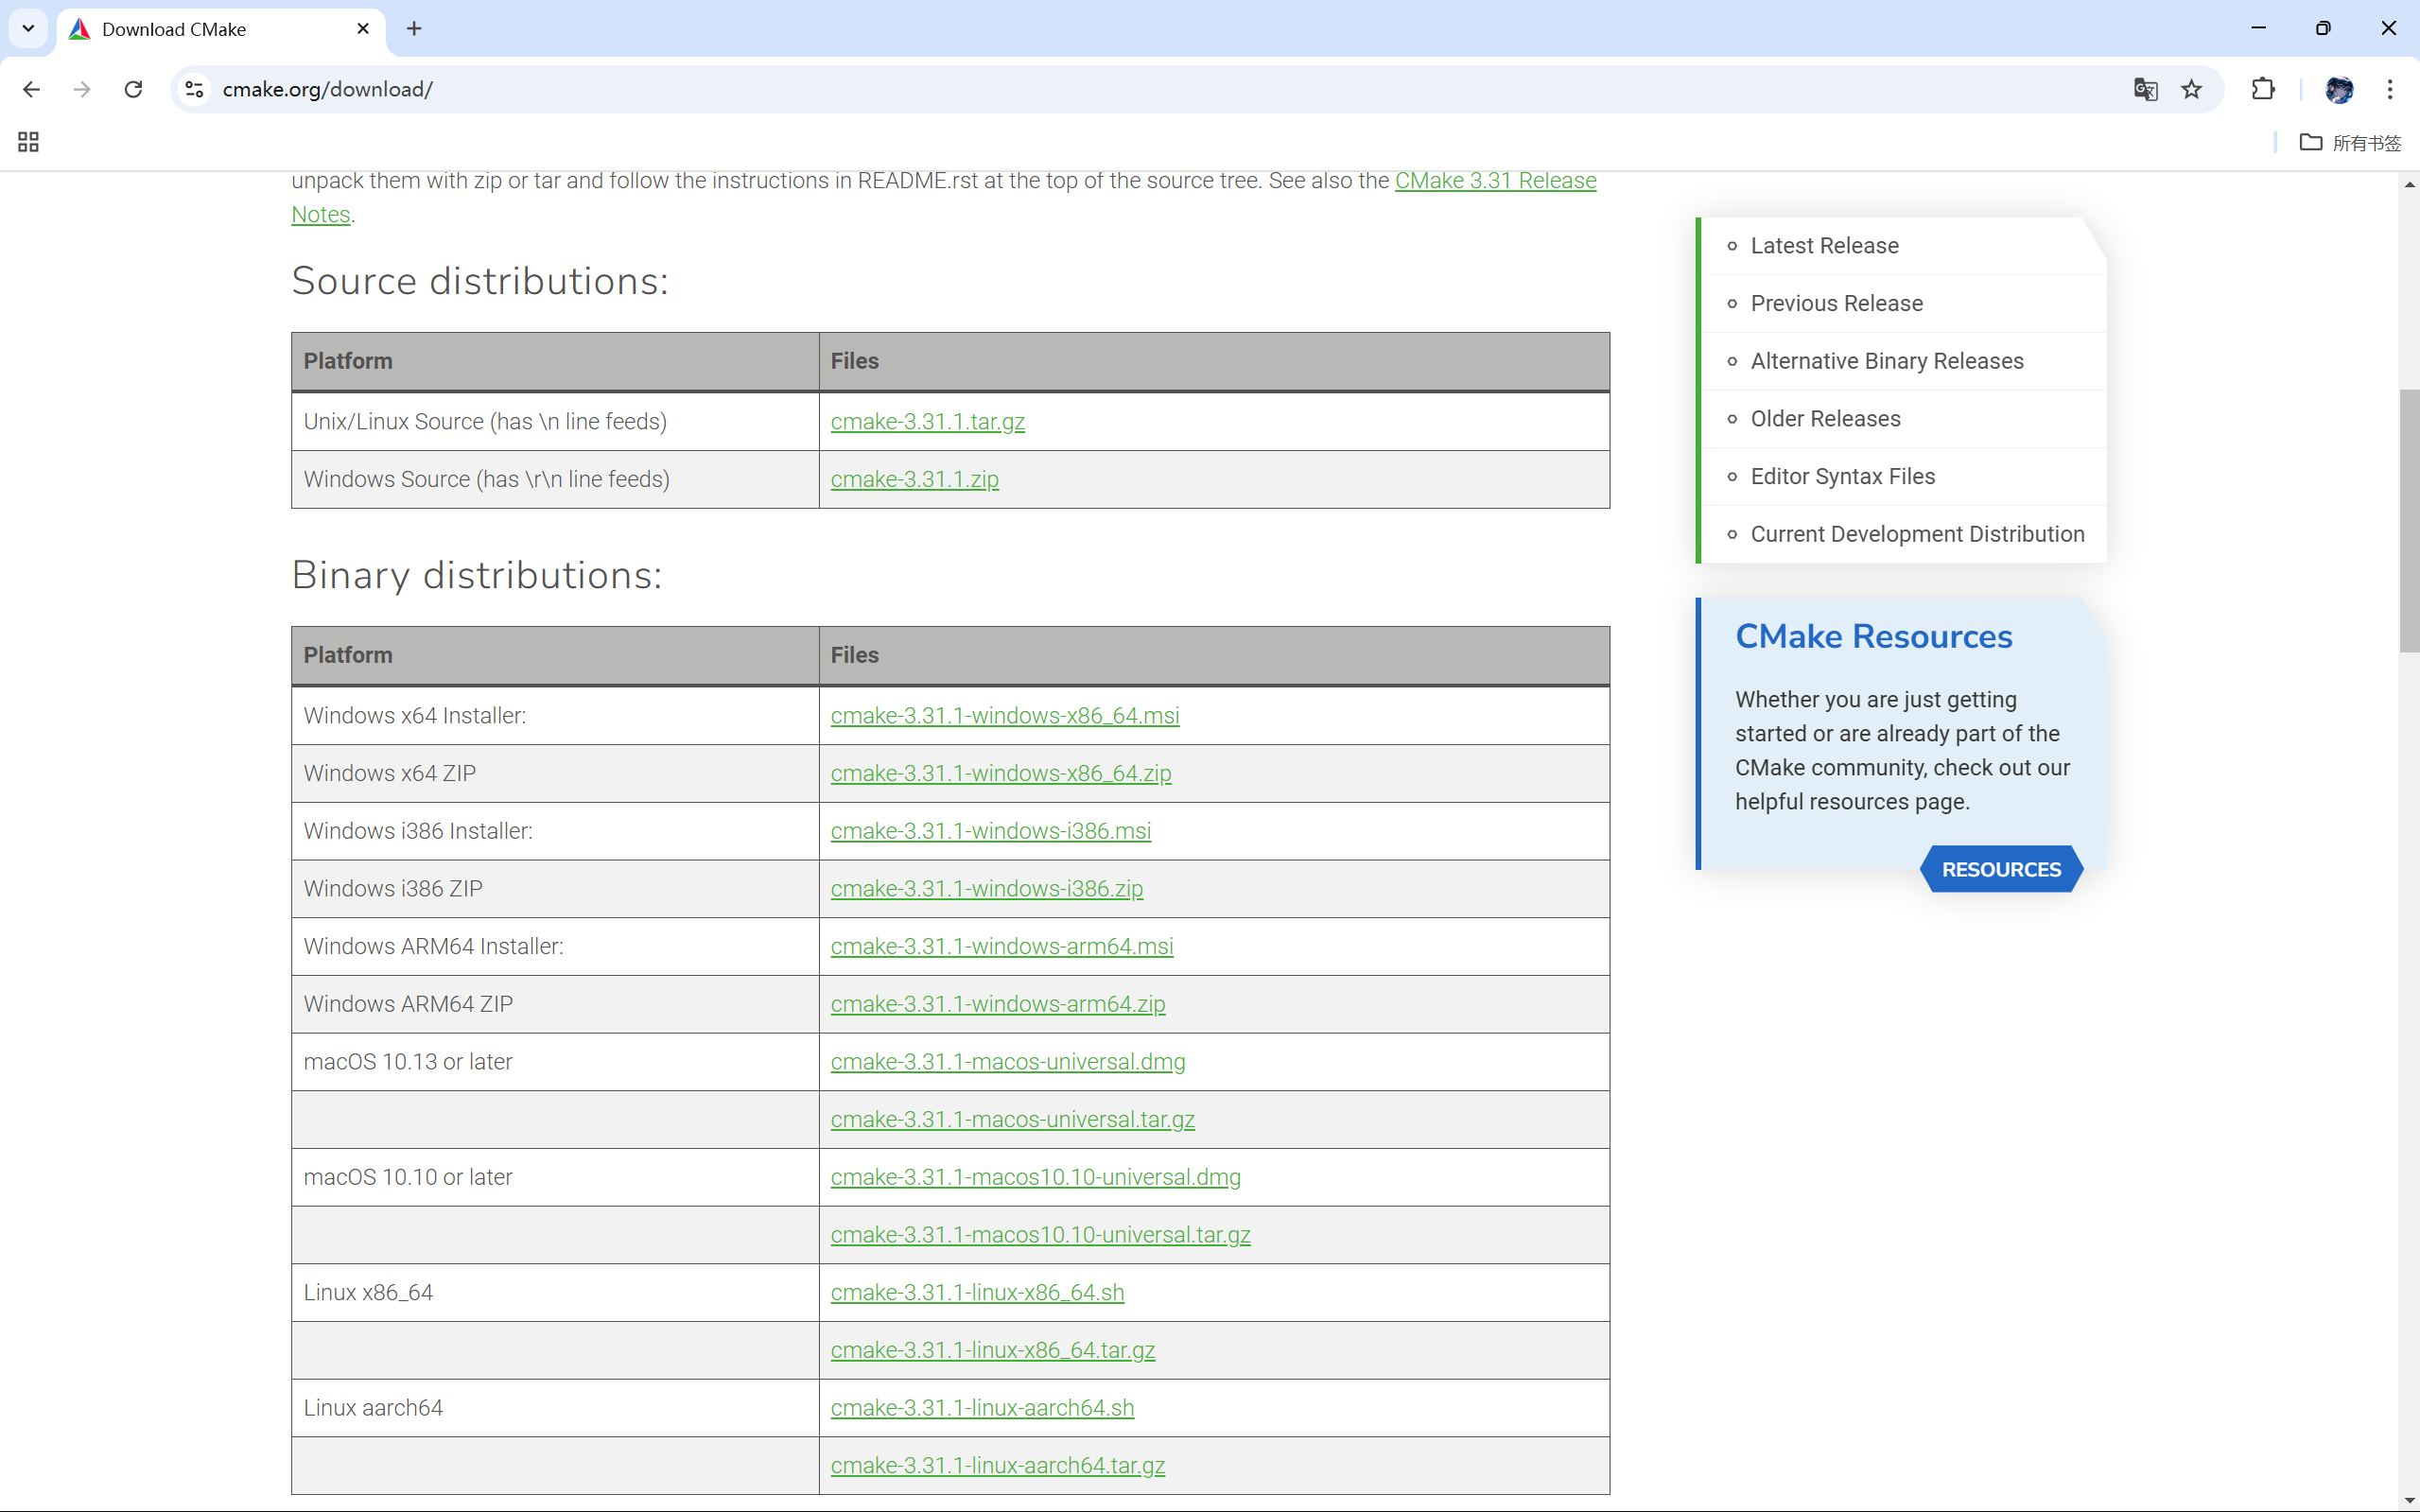Download cmake-3.31.1-macos10.10-universal.tar.gz
The width and height of the screenshot is (2420, 1512).
coord(1040,1235)
